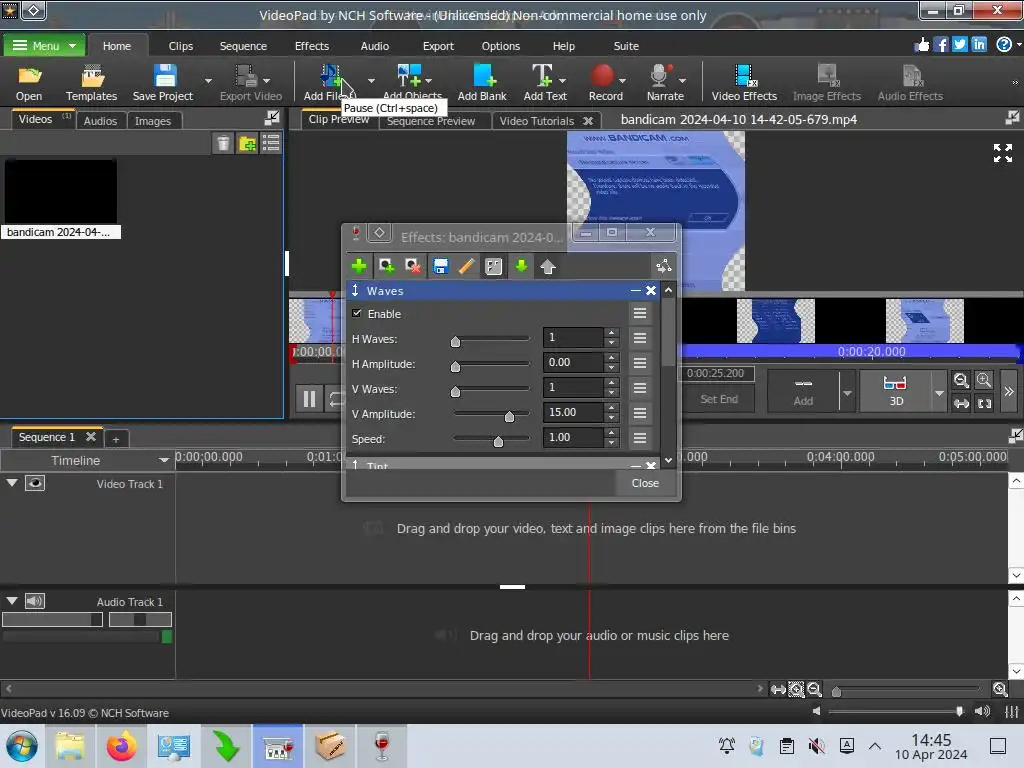Collapse Audio Track 1 triangle
The width and height of the screenshot is (1024, 768).
12,601
